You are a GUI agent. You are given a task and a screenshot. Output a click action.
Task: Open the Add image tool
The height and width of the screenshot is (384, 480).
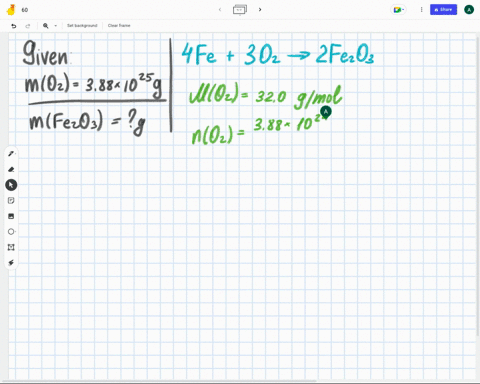(x=11, y=216)
